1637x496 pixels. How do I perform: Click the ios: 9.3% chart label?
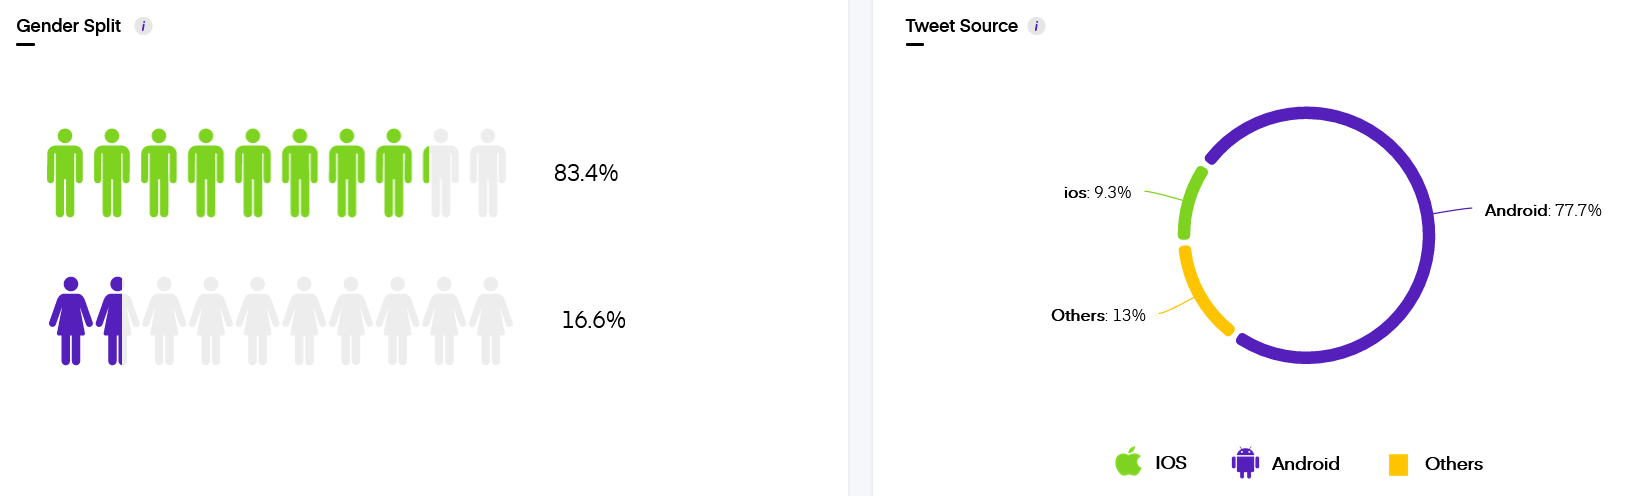click(1097, 192)
